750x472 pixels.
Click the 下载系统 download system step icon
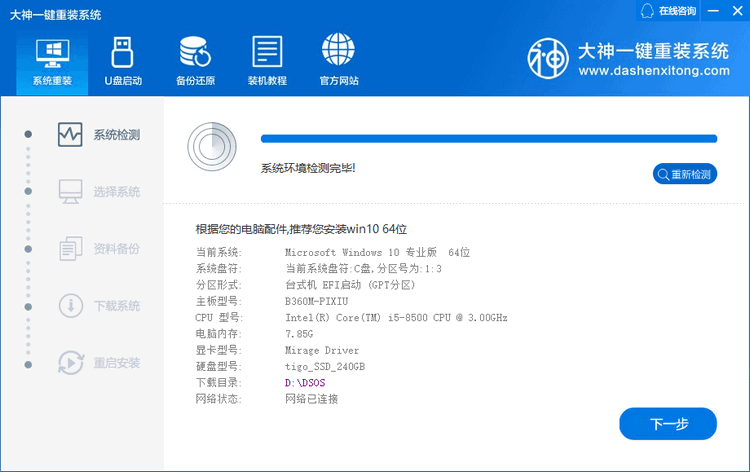point(70,306)
